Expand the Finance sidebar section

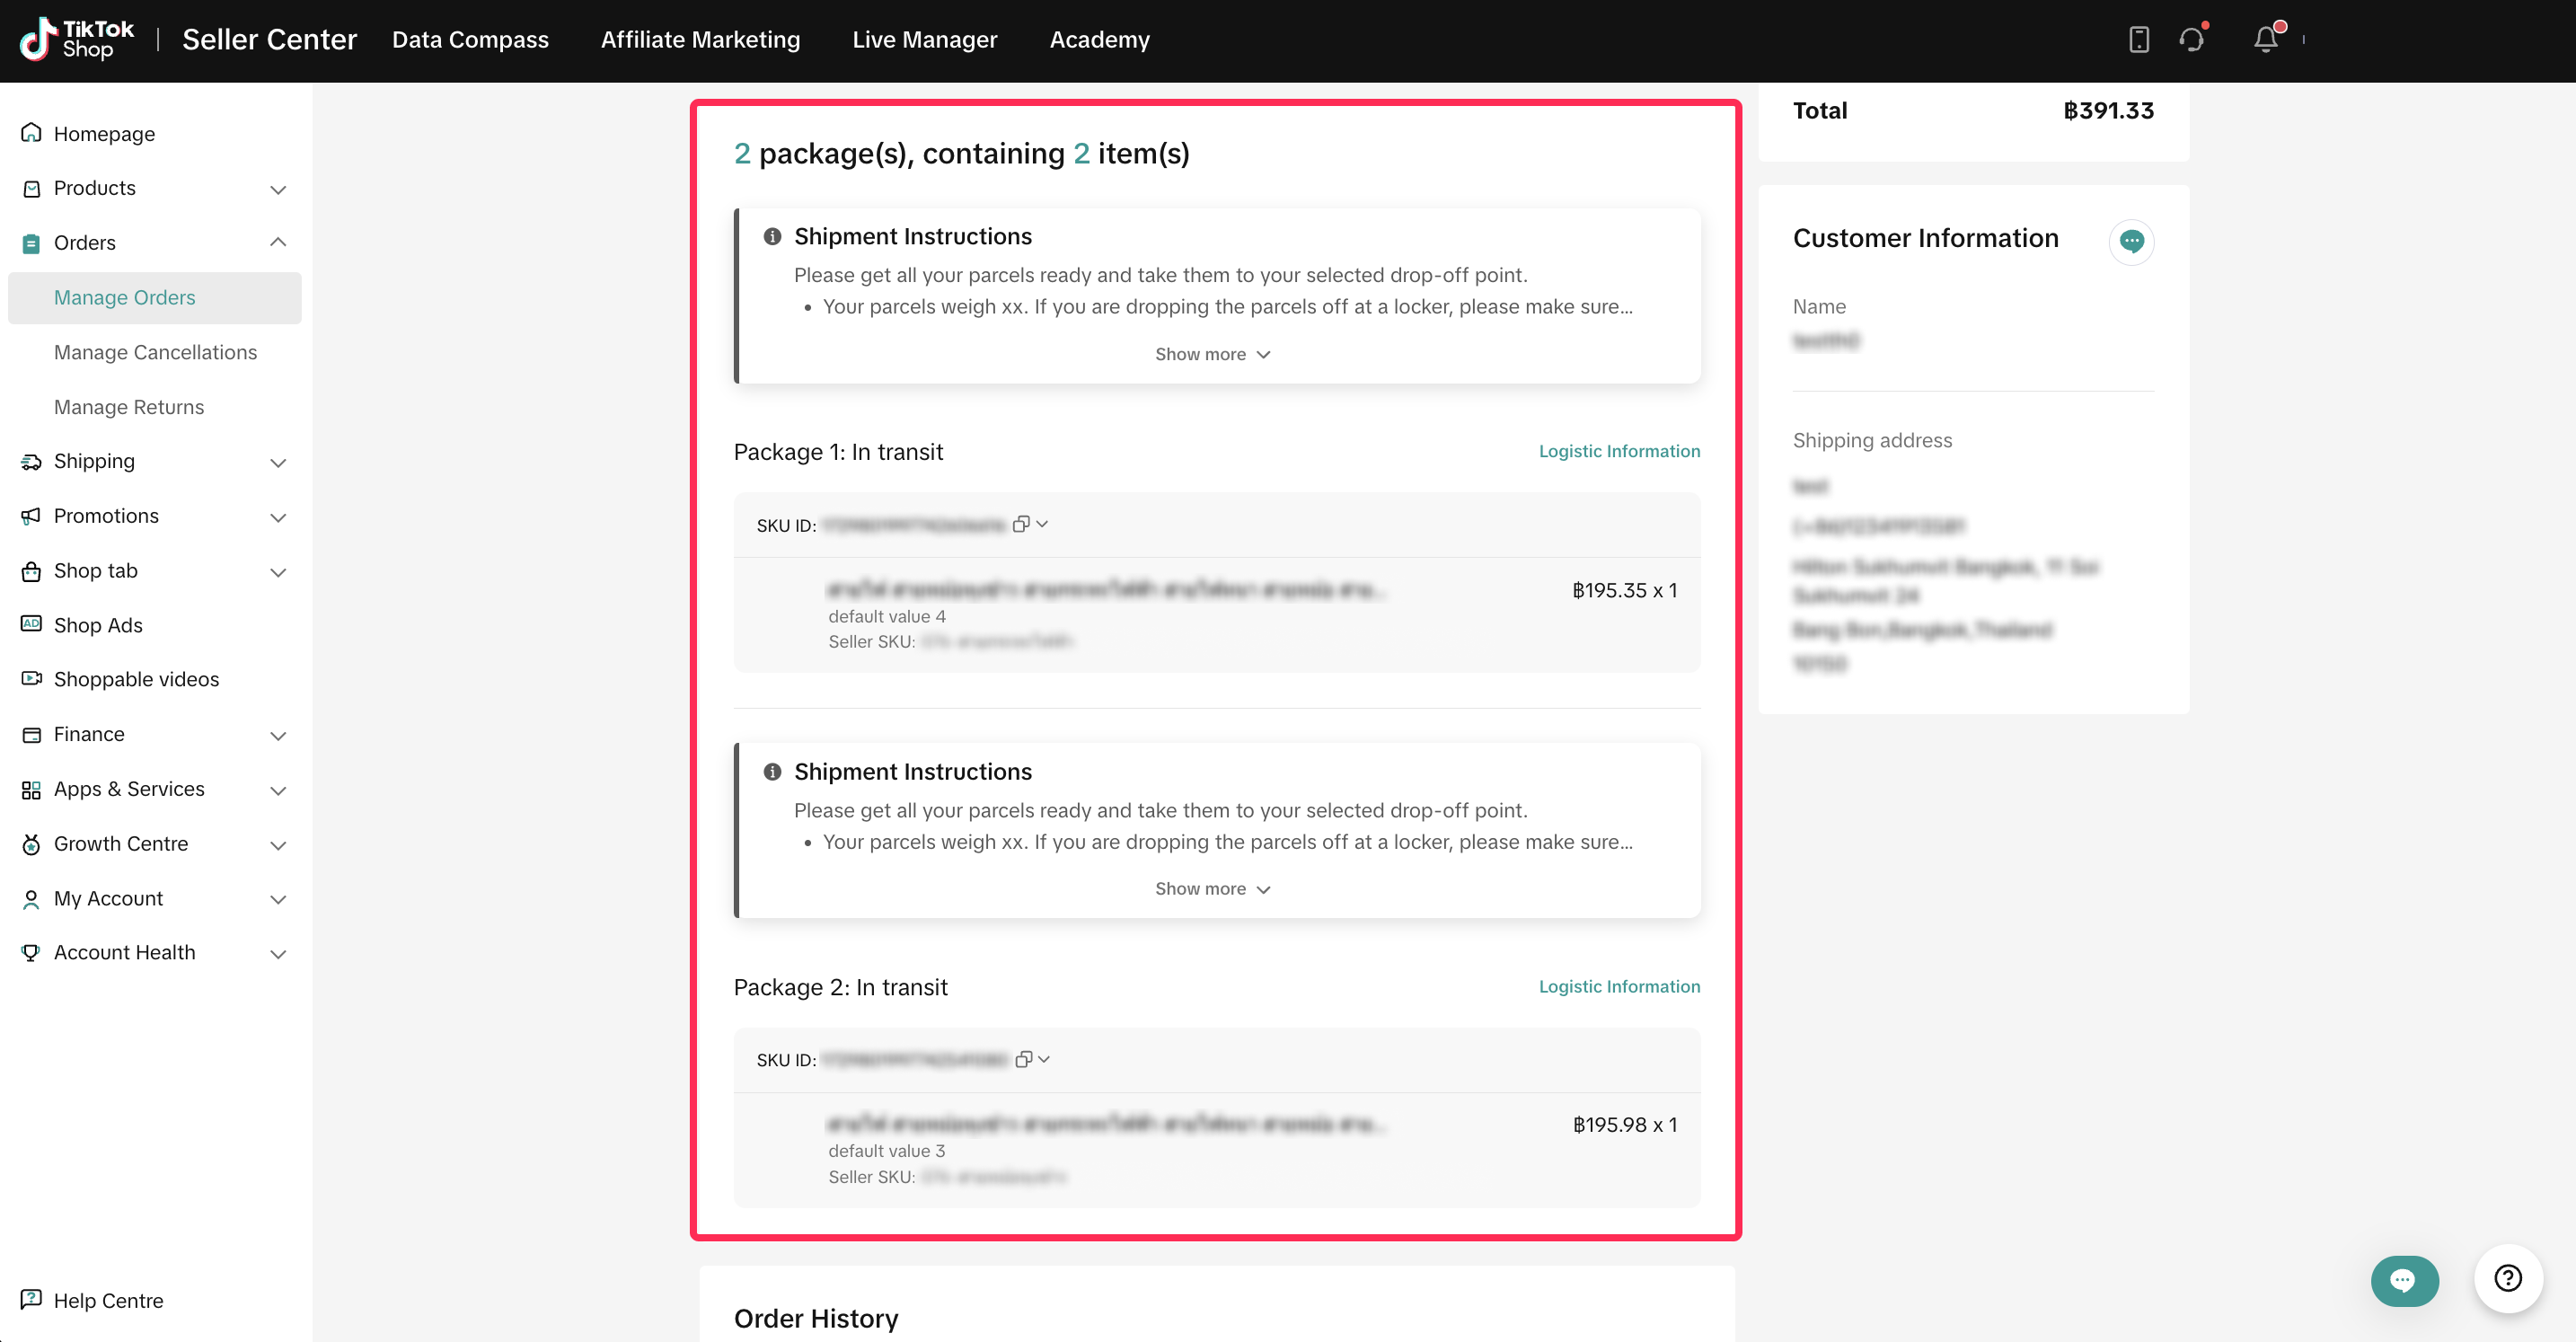[x=278, y=735]
